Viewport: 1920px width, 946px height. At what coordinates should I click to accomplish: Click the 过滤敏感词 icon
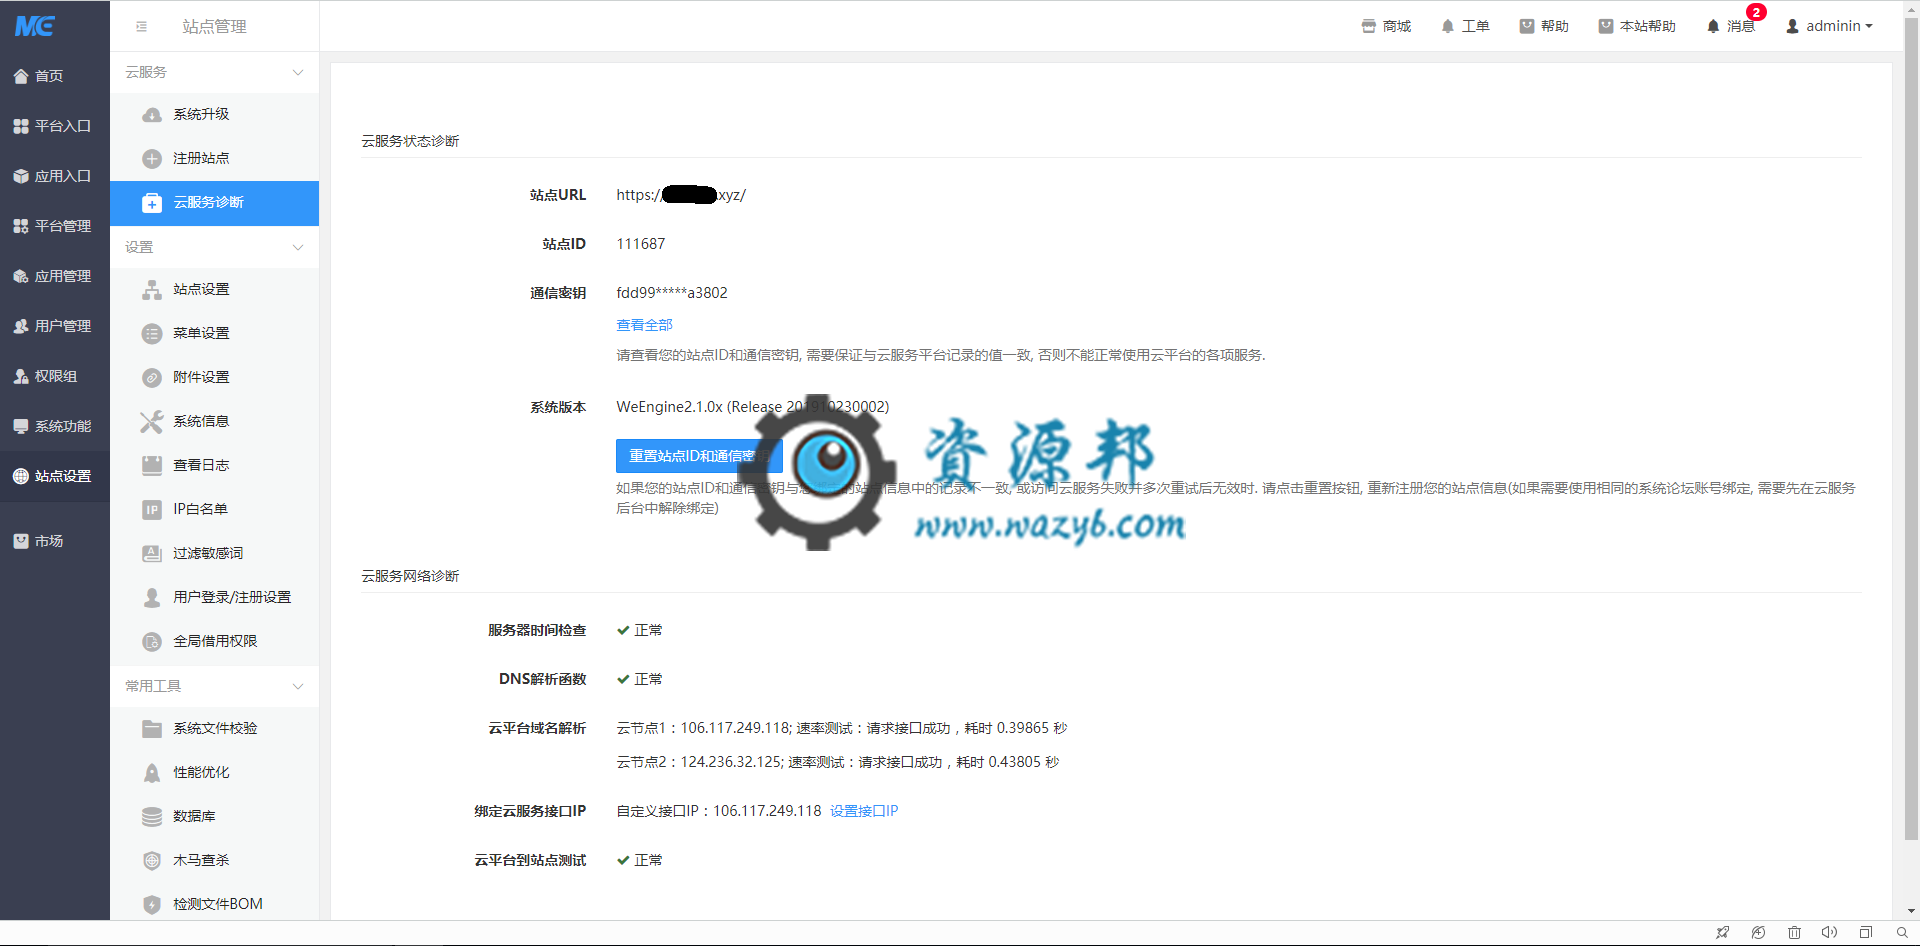[x=152, y=554]
